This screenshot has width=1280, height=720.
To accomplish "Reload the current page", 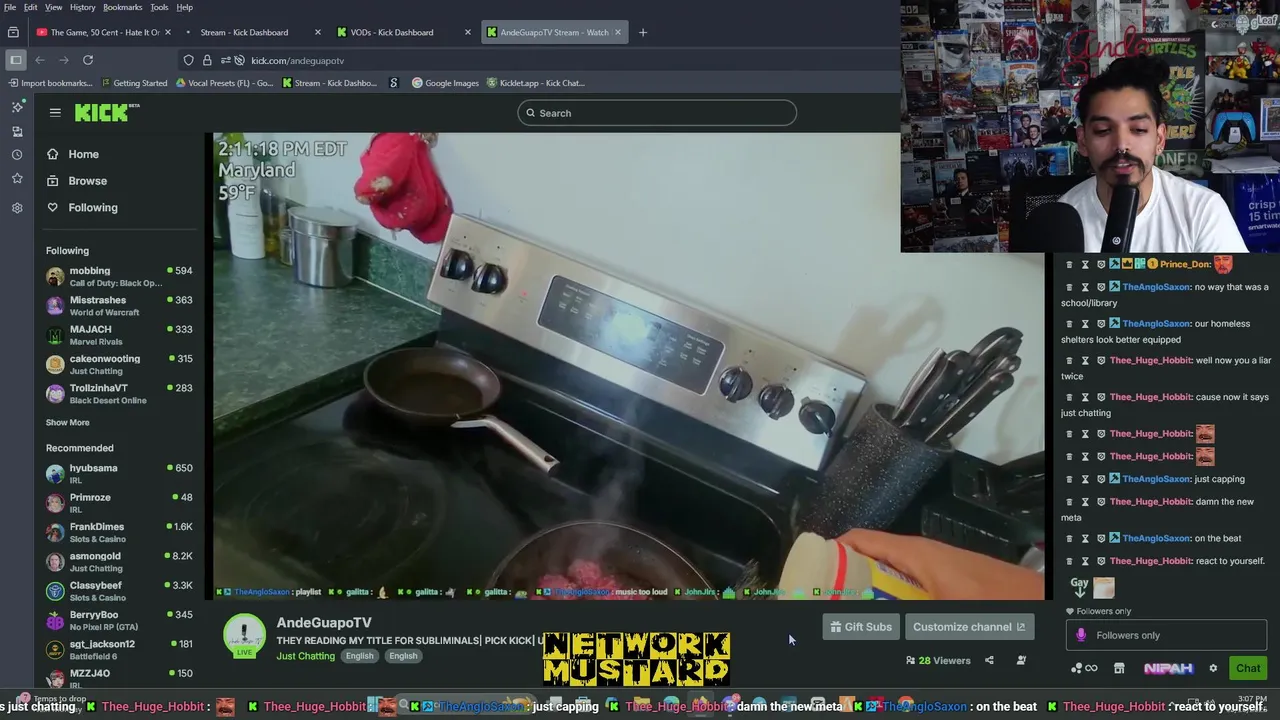I will click(x=88, y=60).
